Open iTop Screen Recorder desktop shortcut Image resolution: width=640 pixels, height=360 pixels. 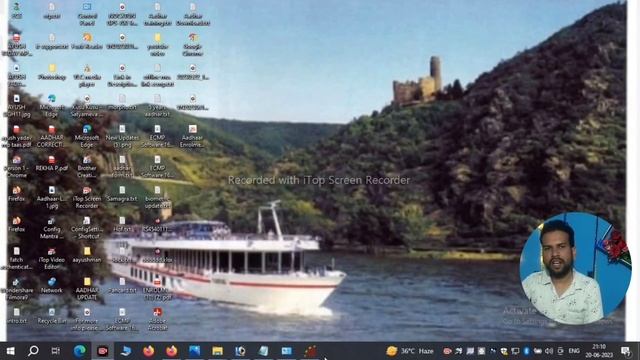(x=87, y=198)
